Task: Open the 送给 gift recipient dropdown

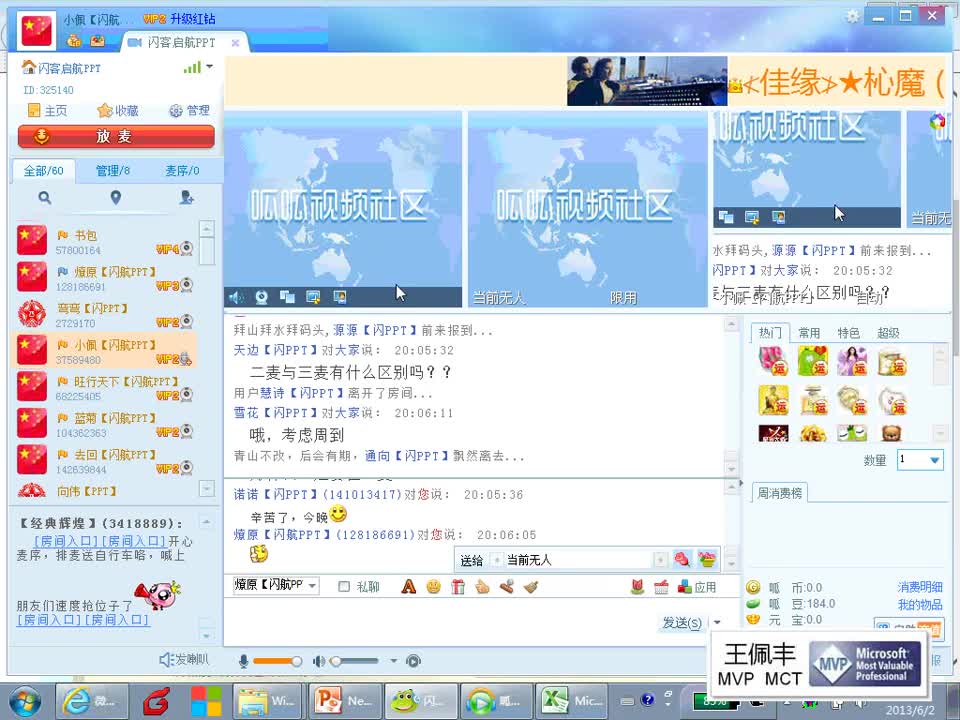Action: 660,560
